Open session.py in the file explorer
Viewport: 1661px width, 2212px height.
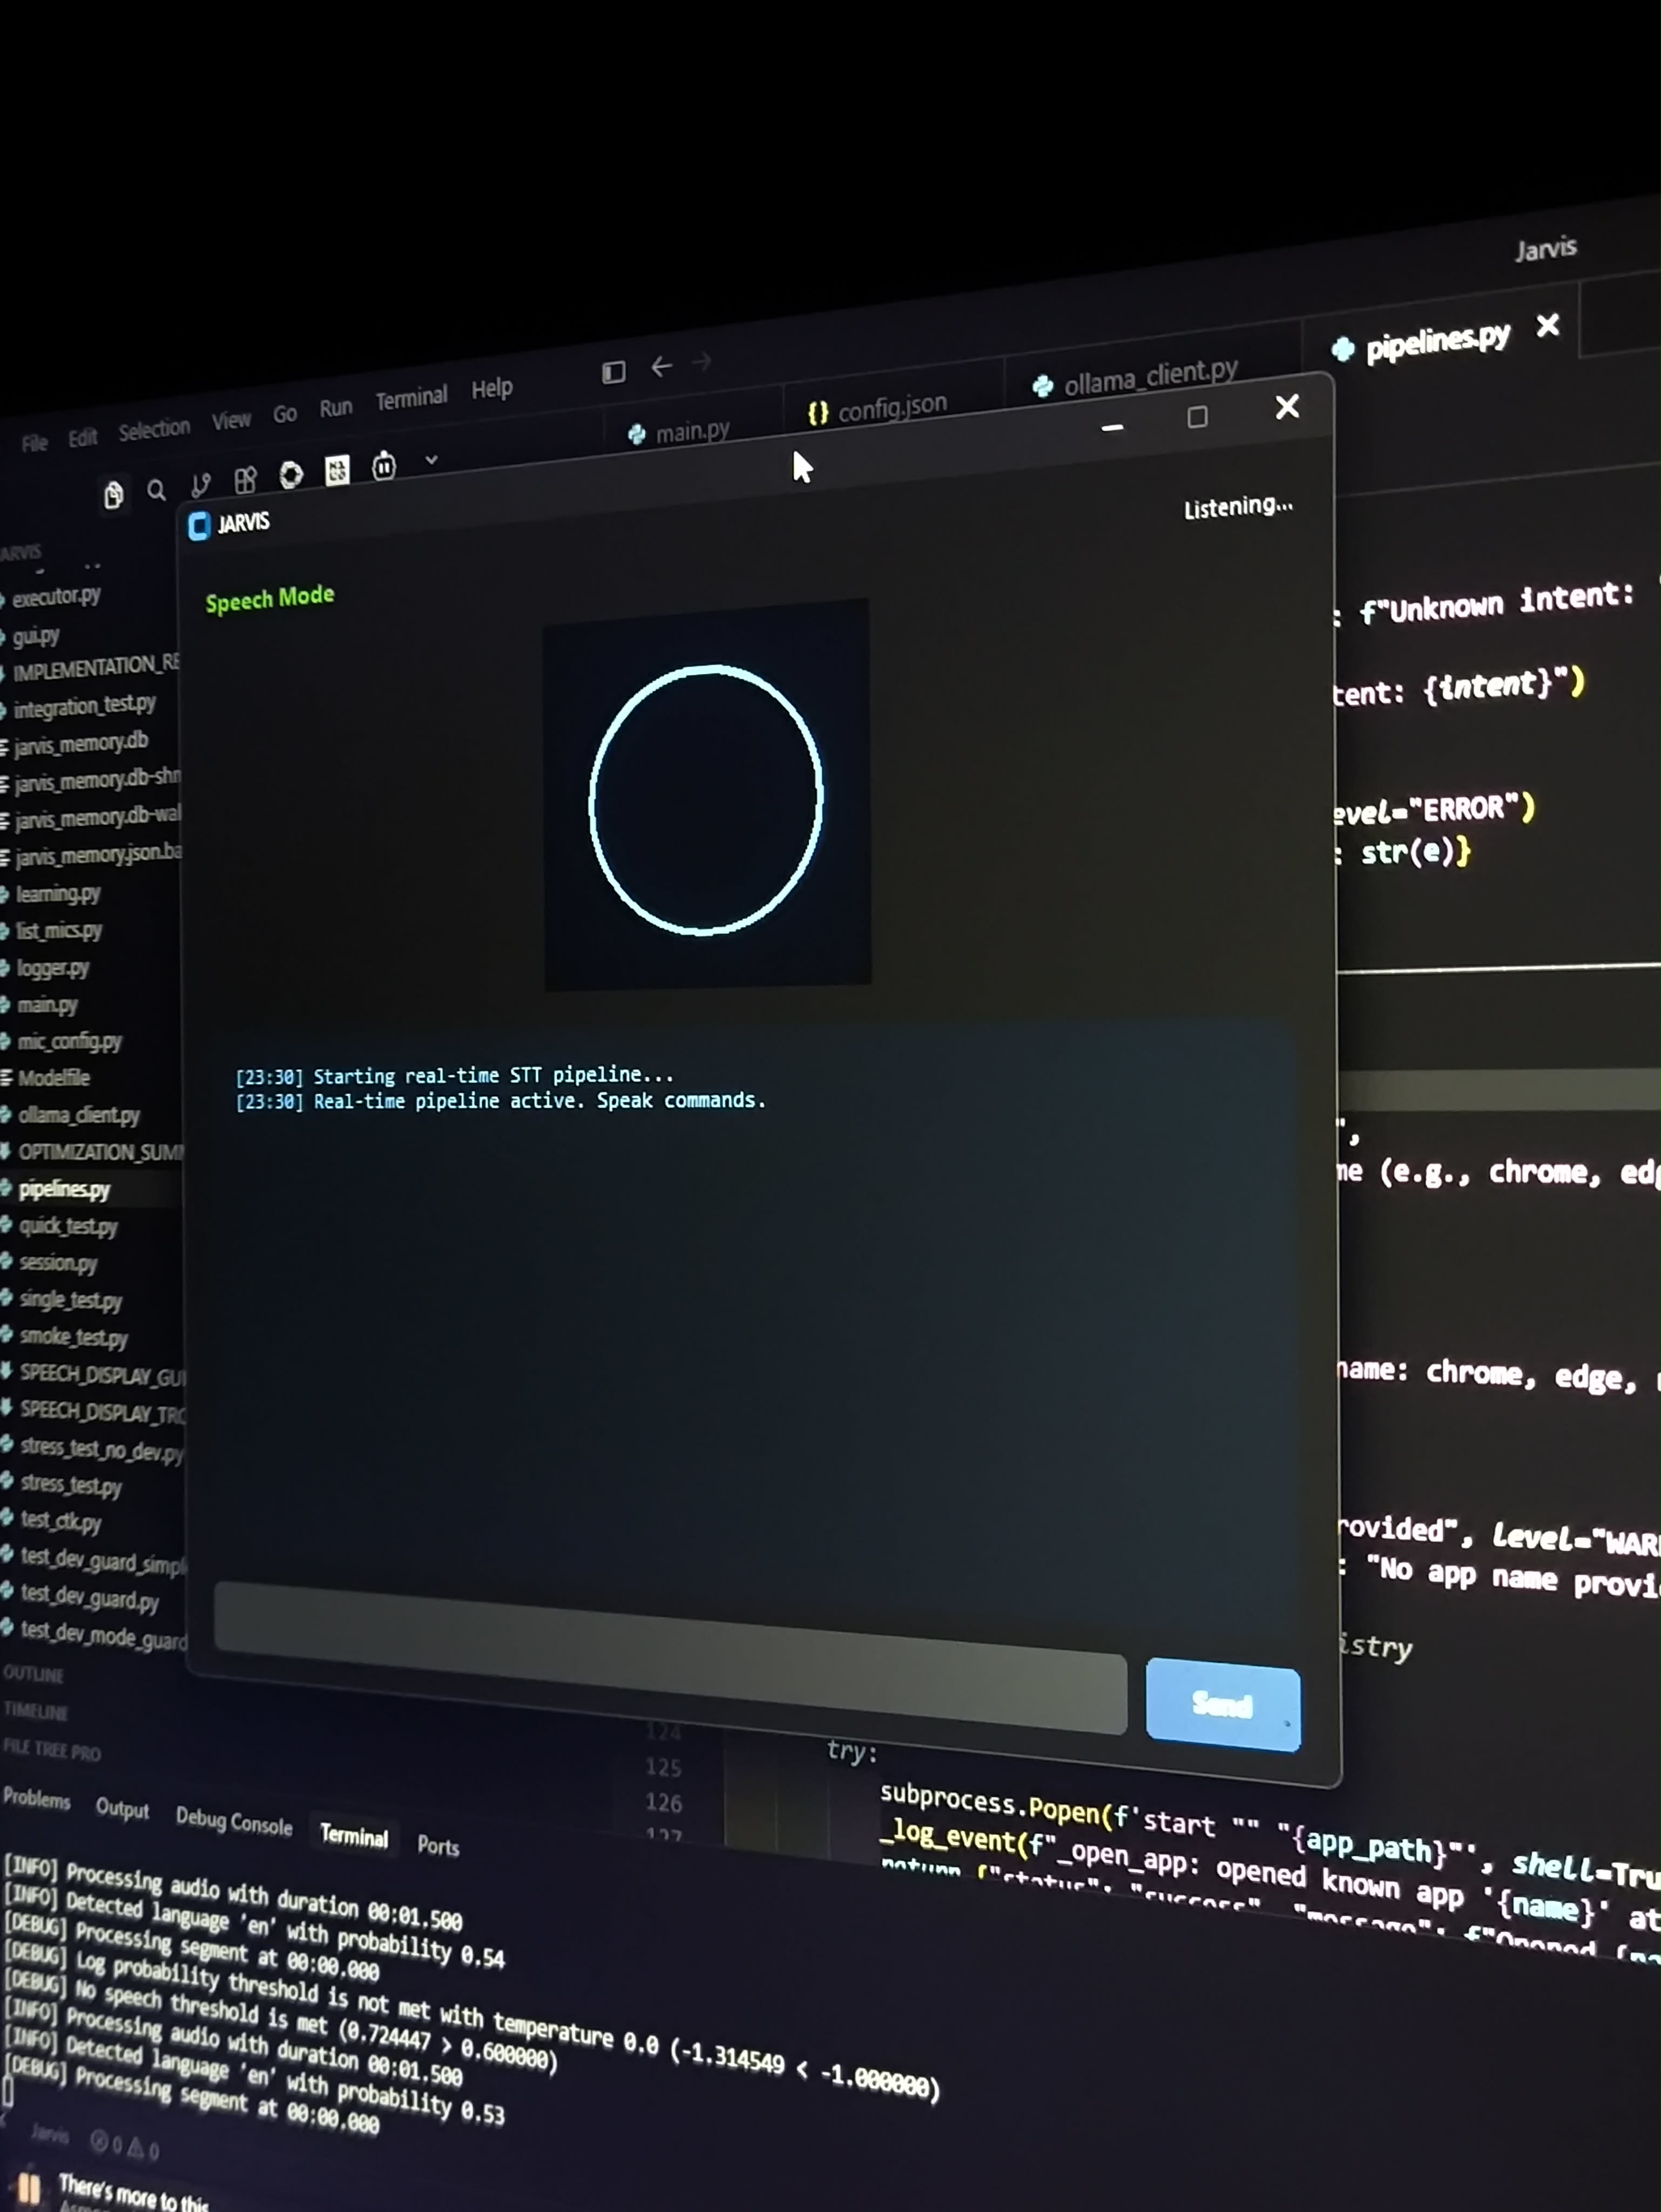click(x=57, y=1263)
